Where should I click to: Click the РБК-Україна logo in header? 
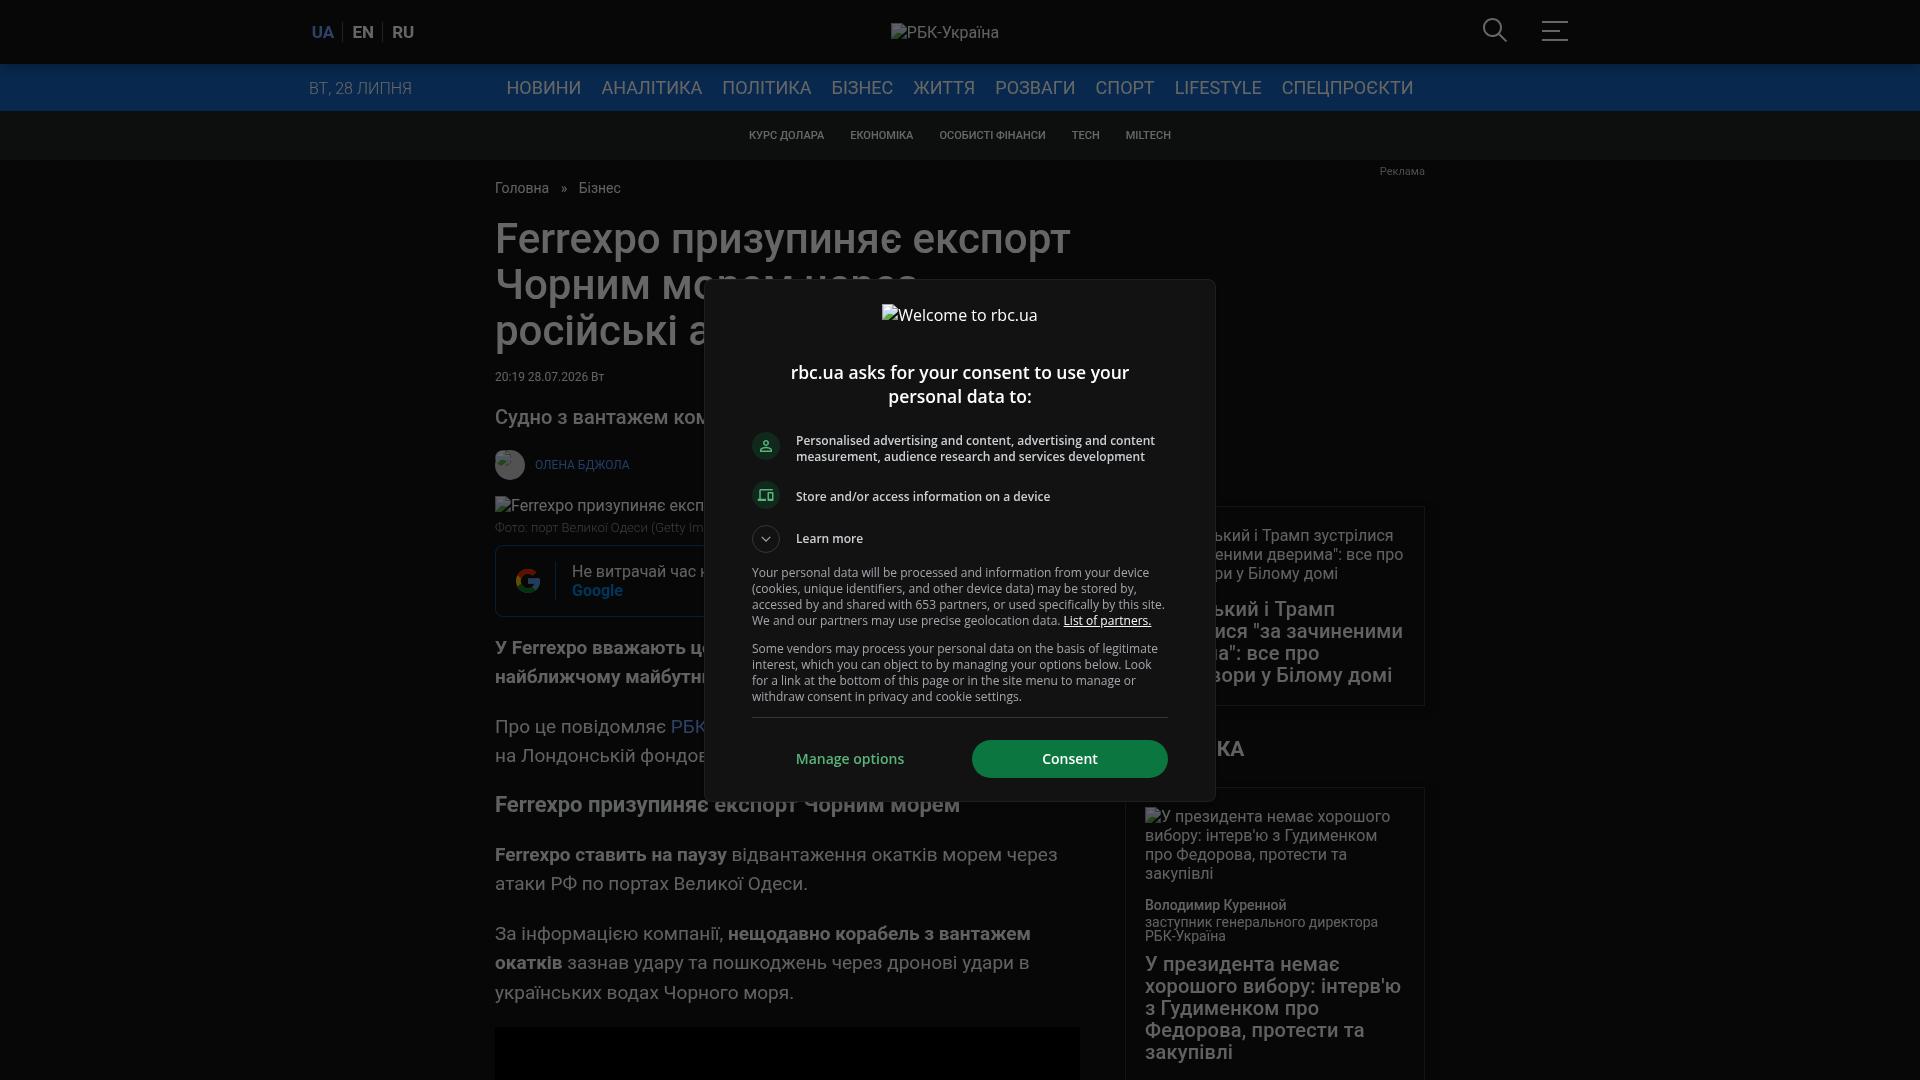tap(945, 32)
